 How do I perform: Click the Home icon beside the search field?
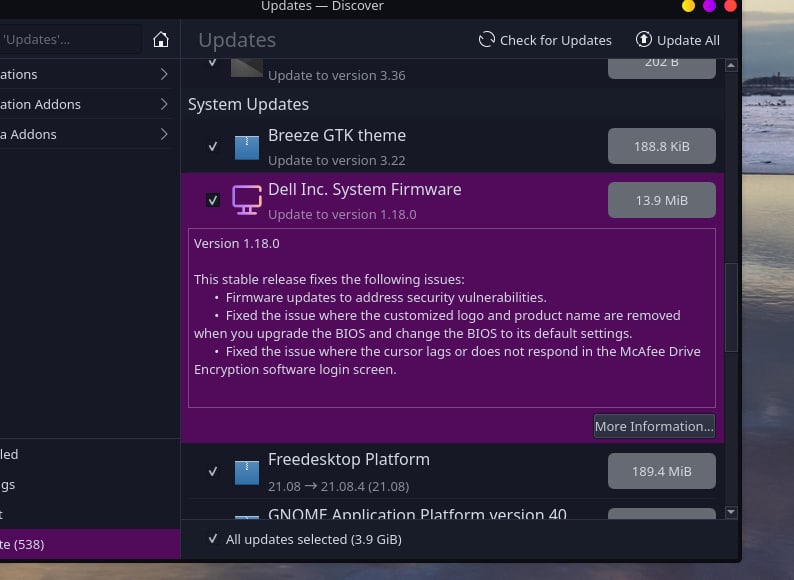point(161,39)
